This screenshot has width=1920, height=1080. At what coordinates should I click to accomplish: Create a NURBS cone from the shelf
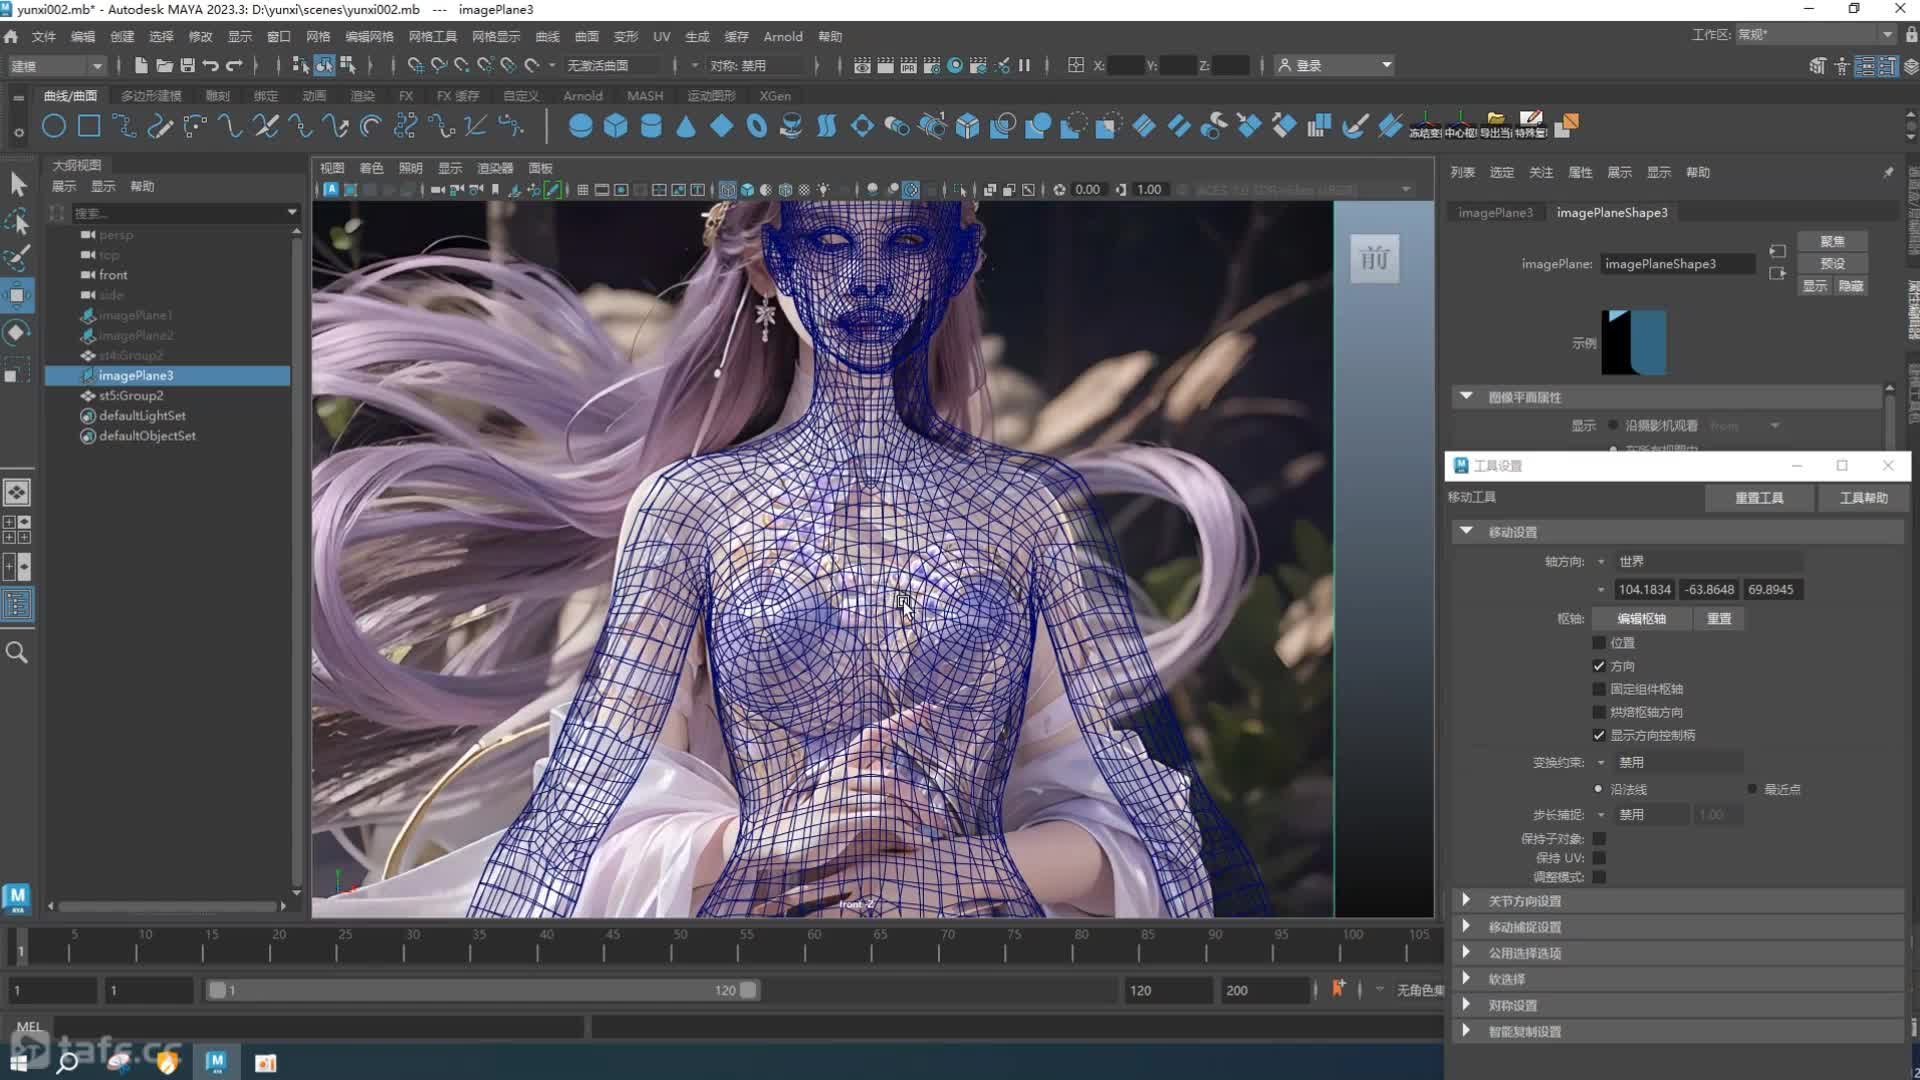point(686,126)
